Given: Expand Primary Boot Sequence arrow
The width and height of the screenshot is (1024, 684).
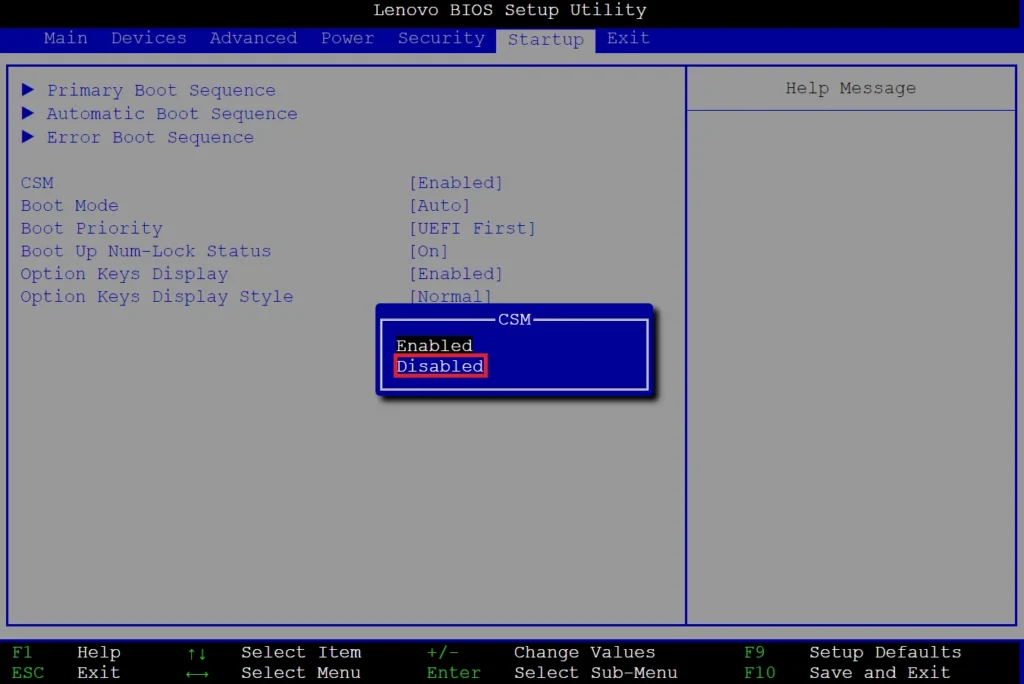Looking at the screenshot, I should pos(27,89).
